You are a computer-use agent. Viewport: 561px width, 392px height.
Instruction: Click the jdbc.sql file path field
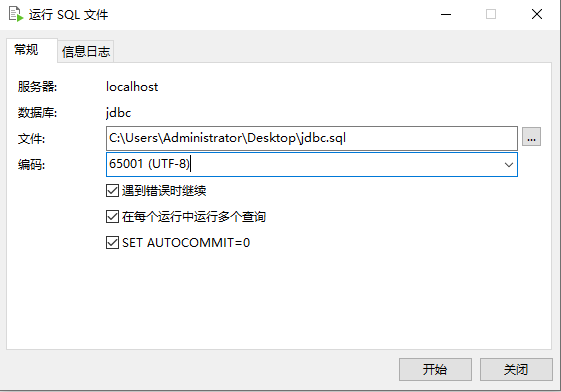(x=312, y=138)
